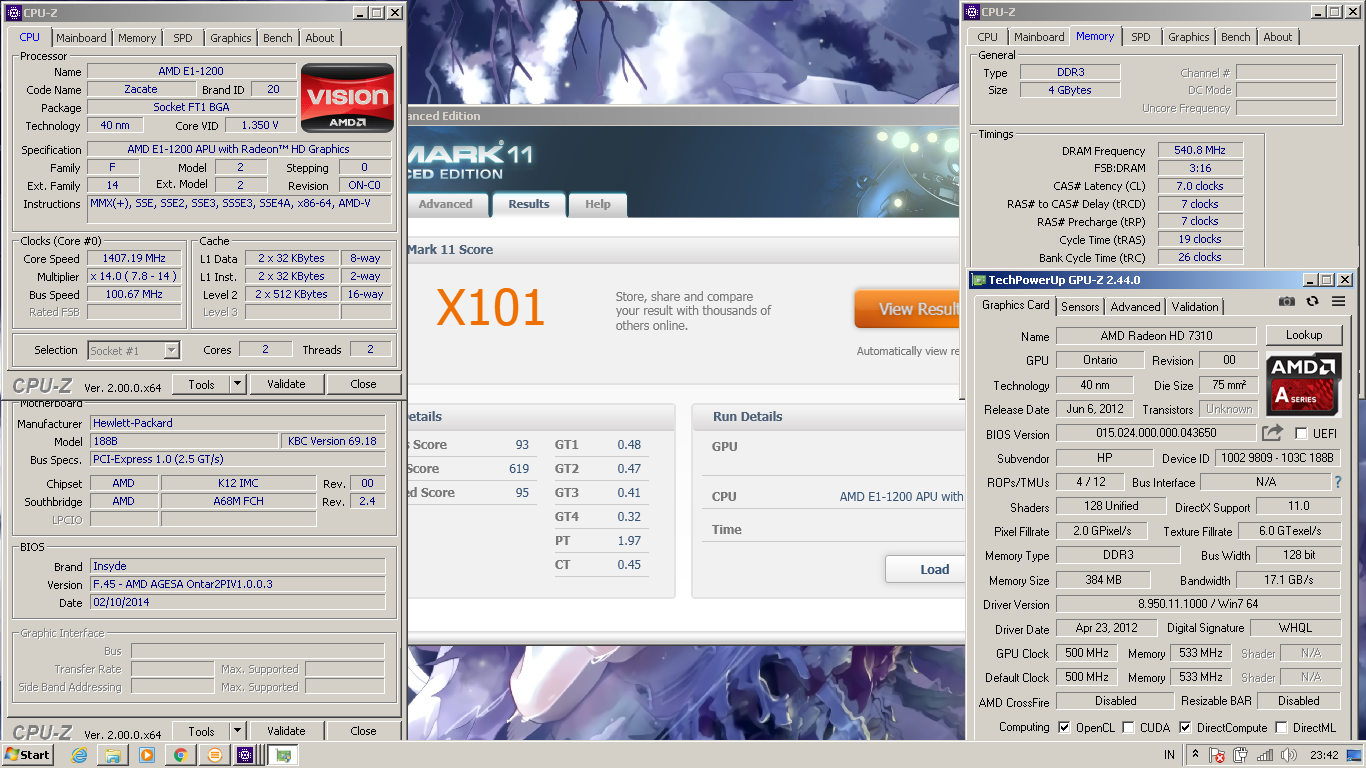1366x768 pixels.
Task: Click the Driver Version 8.950.11.1000 field
Action: (x=1198, y=604)
